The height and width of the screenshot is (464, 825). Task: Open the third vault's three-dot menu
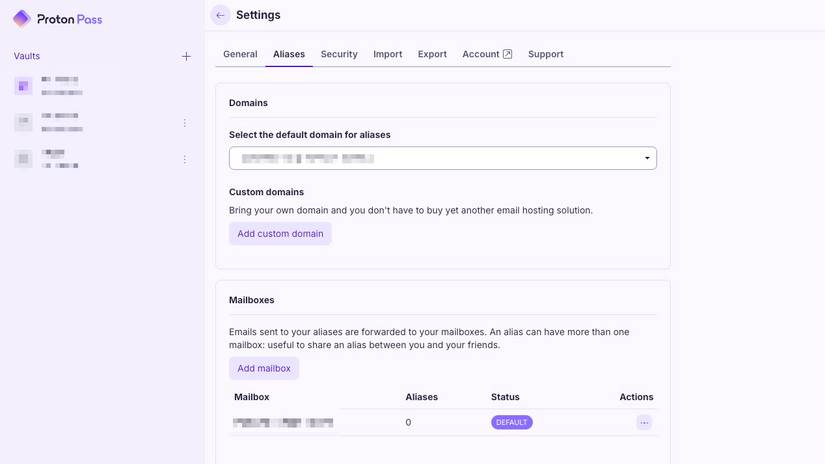click(184, 159)
